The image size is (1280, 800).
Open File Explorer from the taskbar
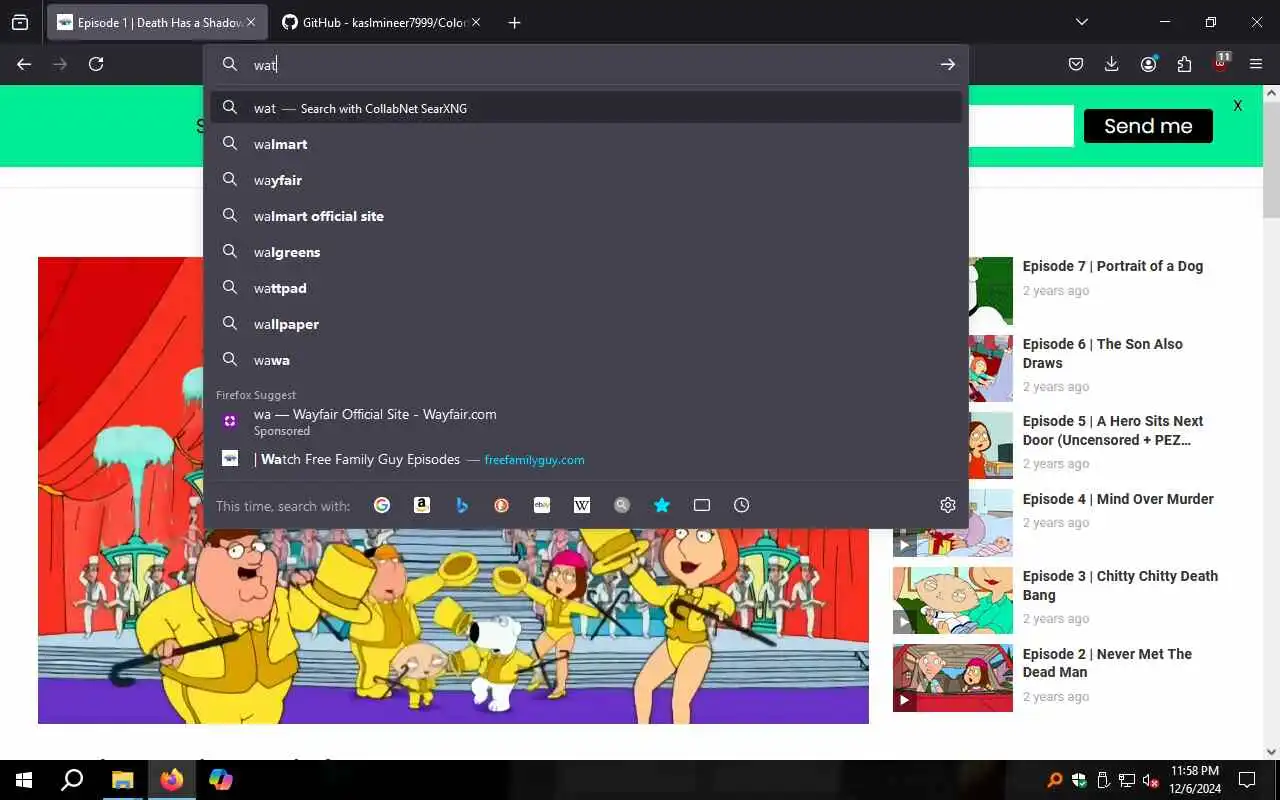click(x=122, y=780)
